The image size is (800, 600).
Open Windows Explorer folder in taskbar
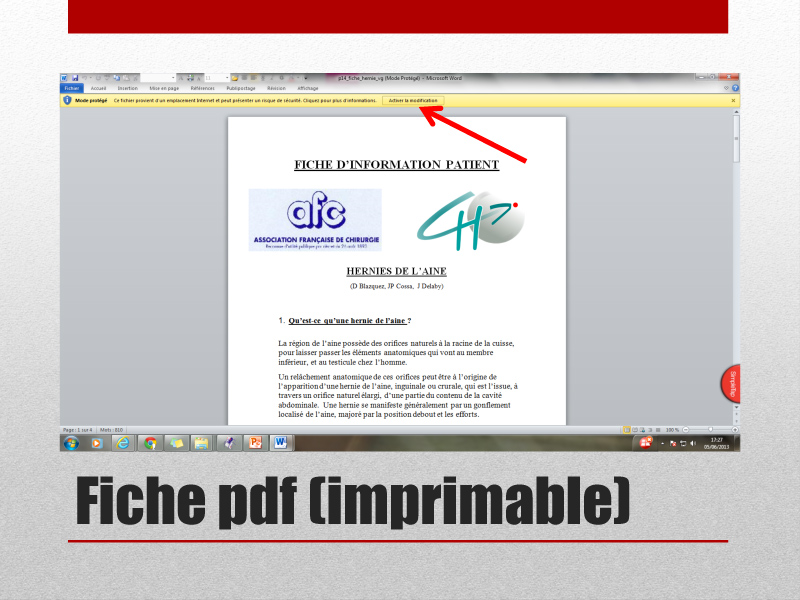click(x=202, y=443)
